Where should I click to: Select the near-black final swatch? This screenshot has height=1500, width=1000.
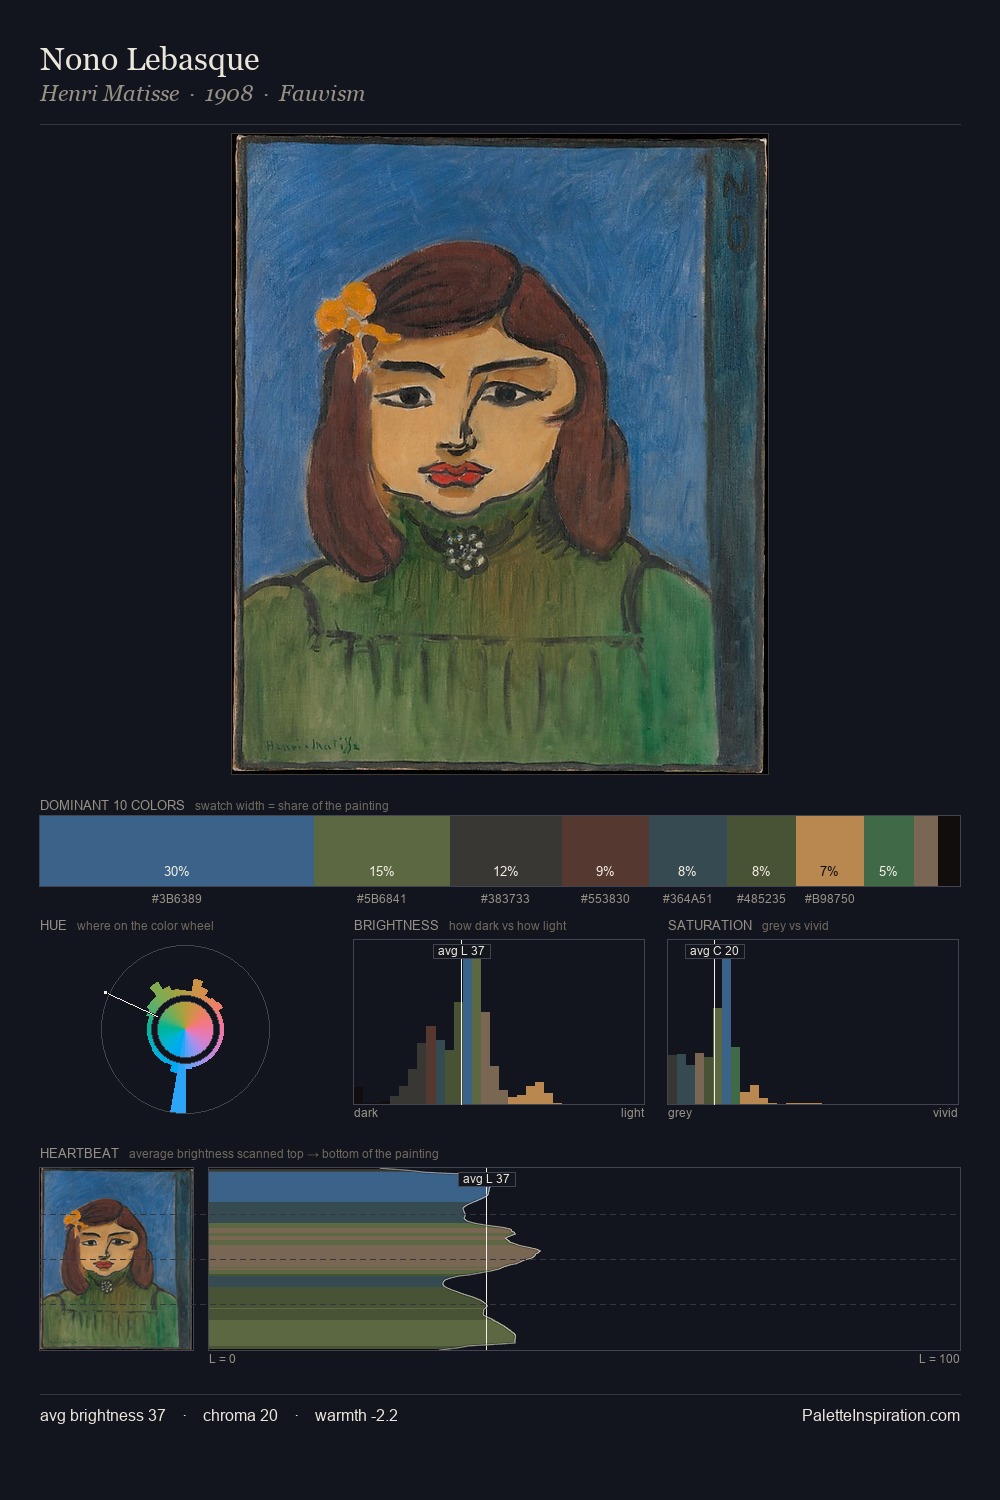click(949, 851)
